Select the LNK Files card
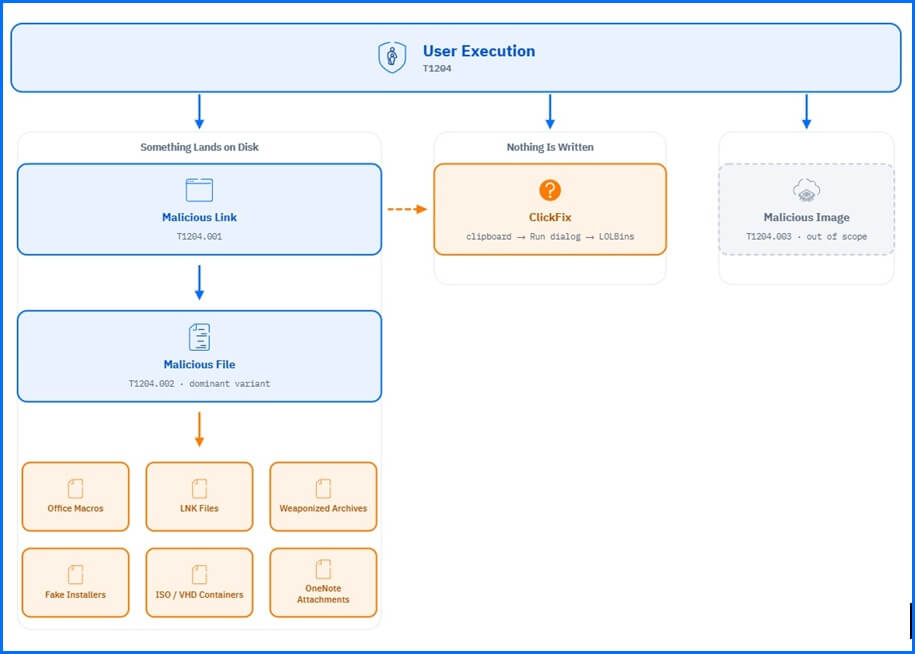915x654 pixels. (199, 496)
